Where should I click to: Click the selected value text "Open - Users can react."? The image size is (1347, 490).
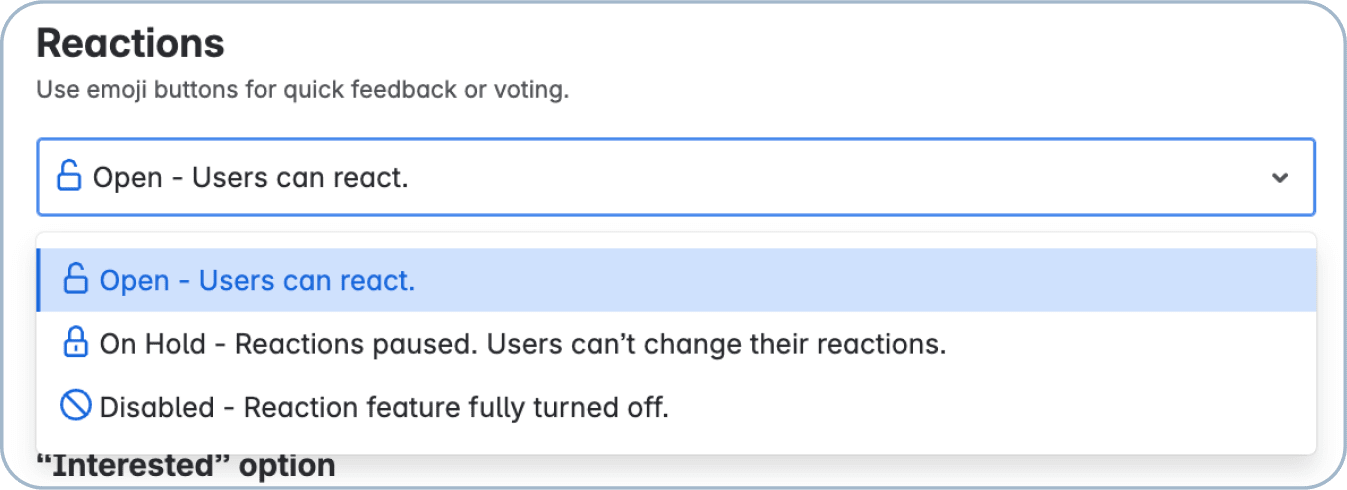click(x=251, y=178)
